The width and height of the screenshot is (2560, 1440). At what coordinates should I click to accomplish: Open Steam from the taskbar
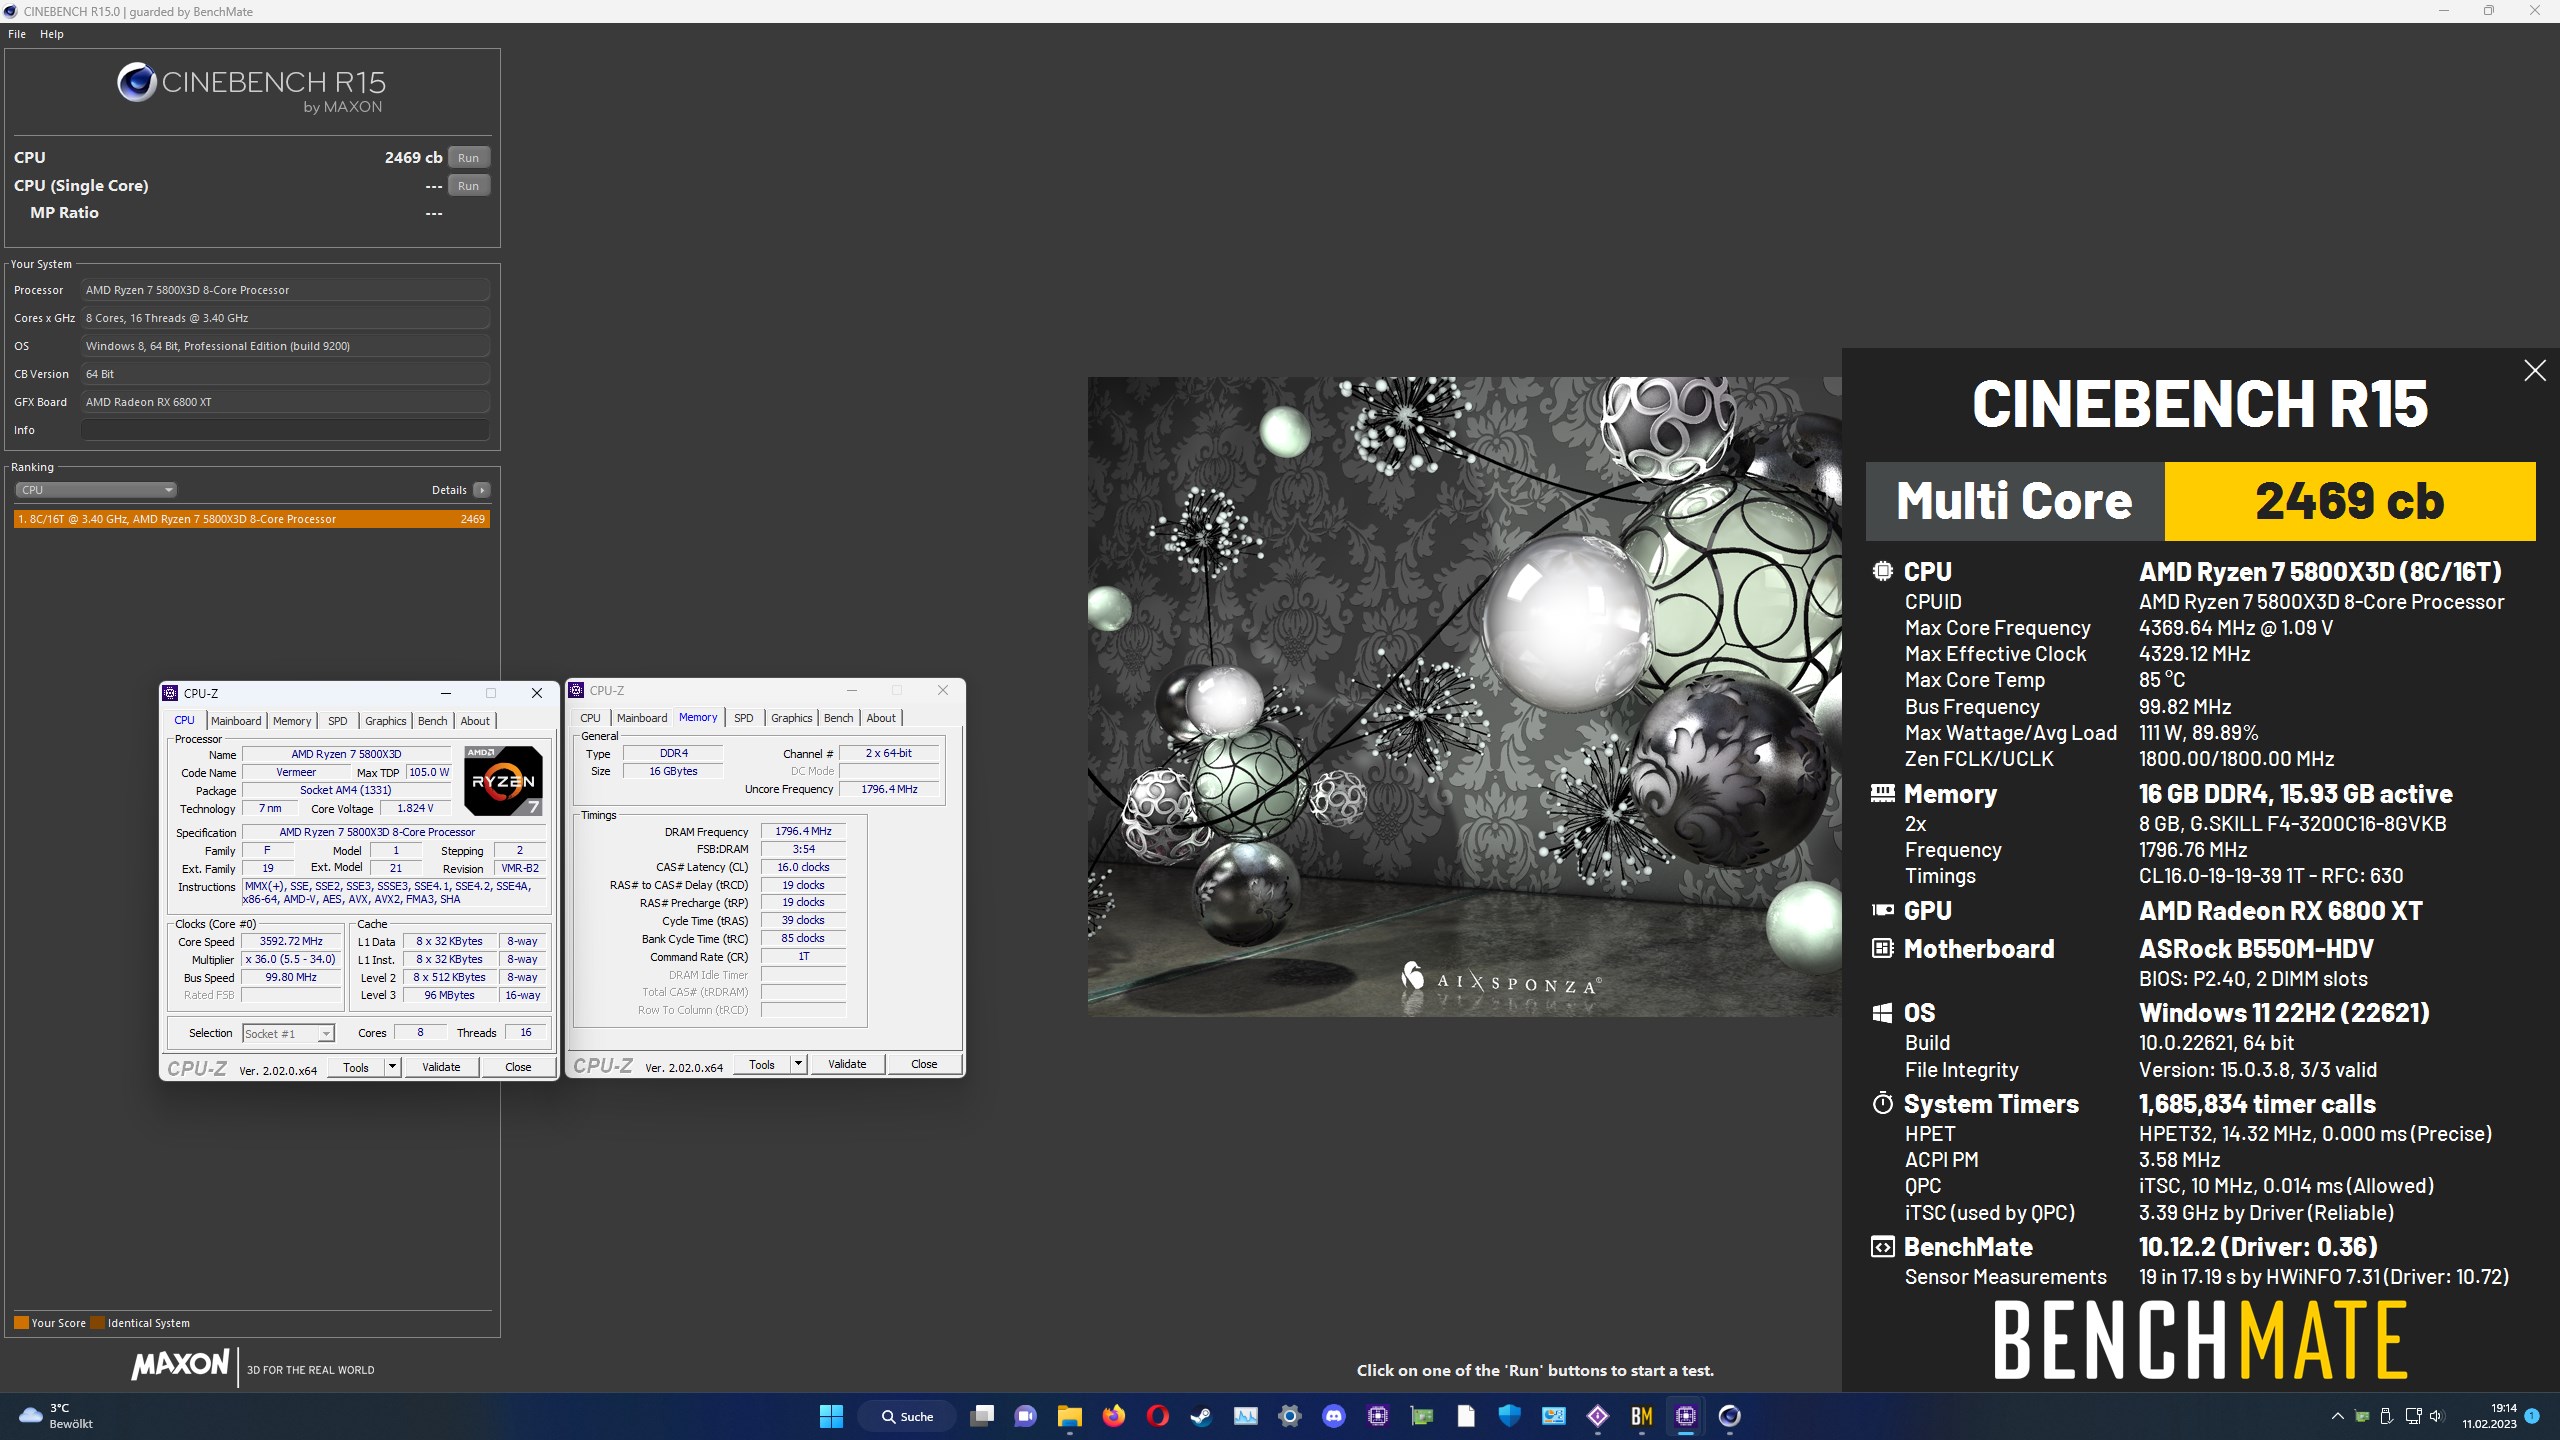(x=1202, y=1416)
